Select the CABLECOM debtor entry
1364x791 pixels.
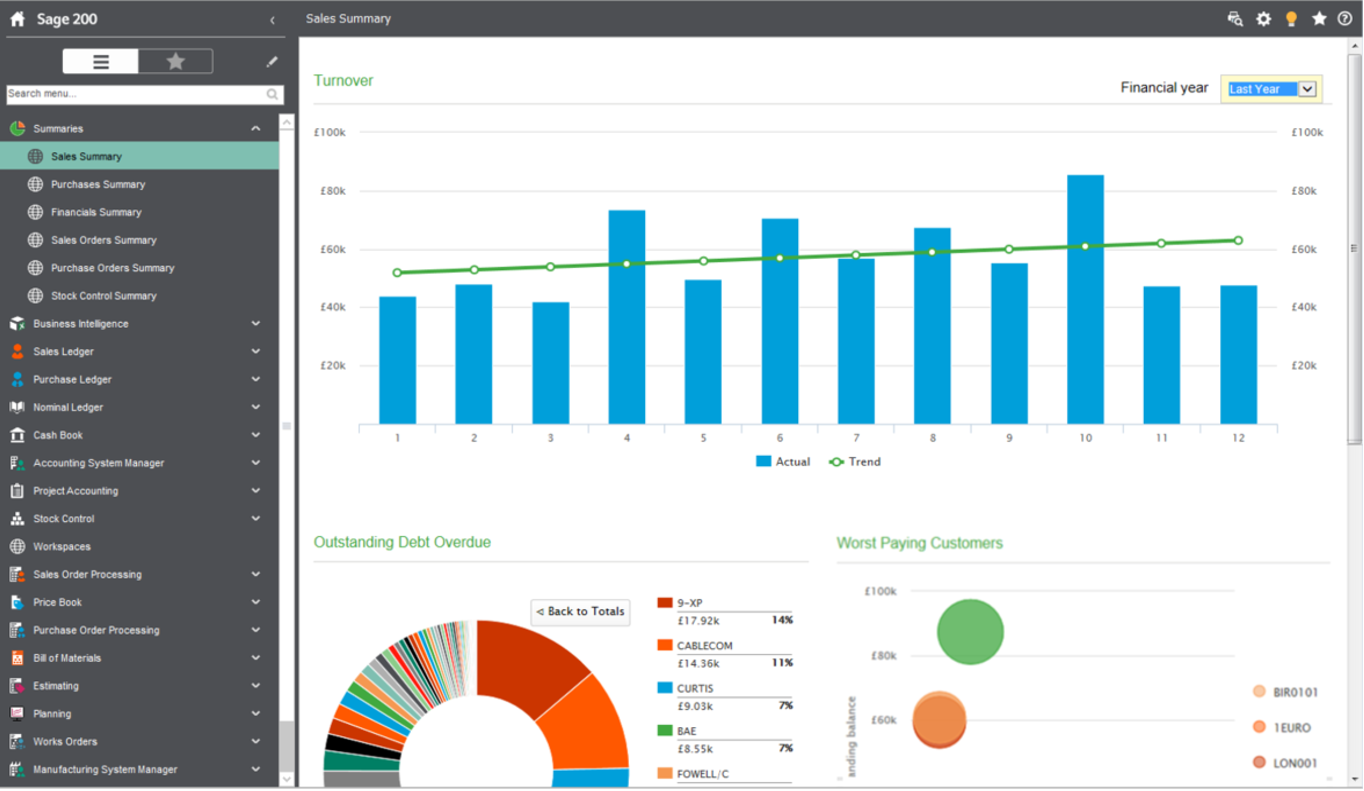725,654
